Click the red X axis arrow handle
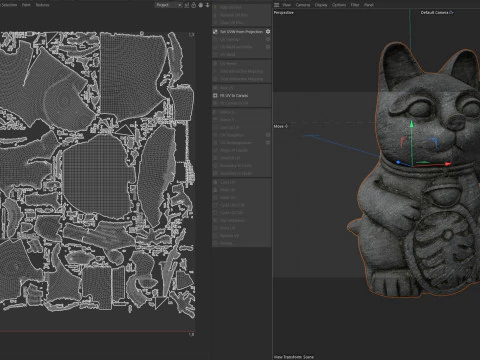Screen dimensions: 480x360 (x=447, y=164)
